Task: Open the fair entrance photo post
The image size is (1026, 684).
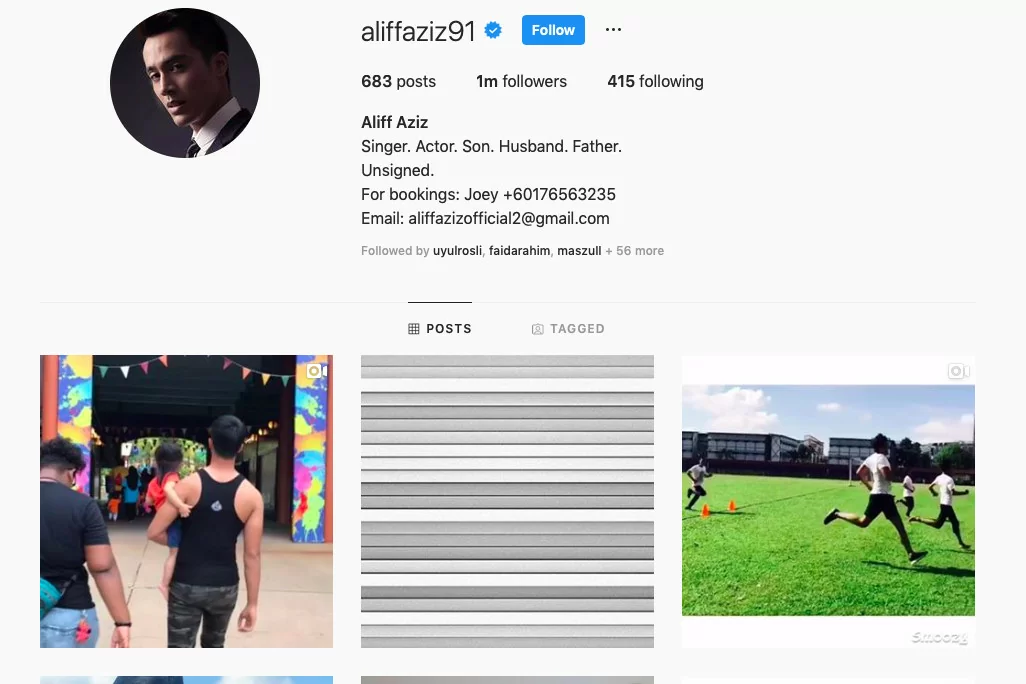Action: point(186,501)
